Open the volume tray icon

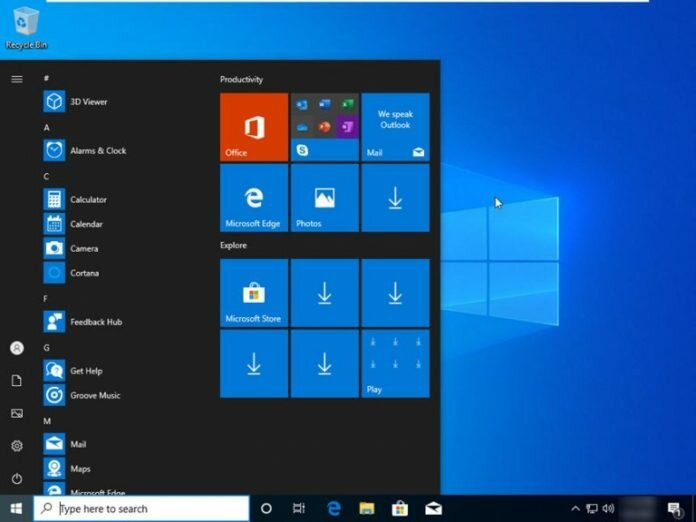coord(608,509)
